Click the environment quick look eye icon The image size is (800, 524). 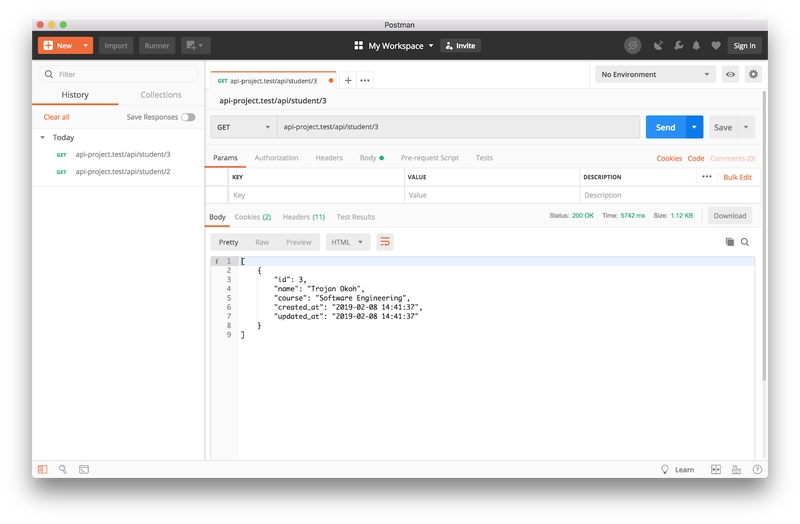(731, 74)
